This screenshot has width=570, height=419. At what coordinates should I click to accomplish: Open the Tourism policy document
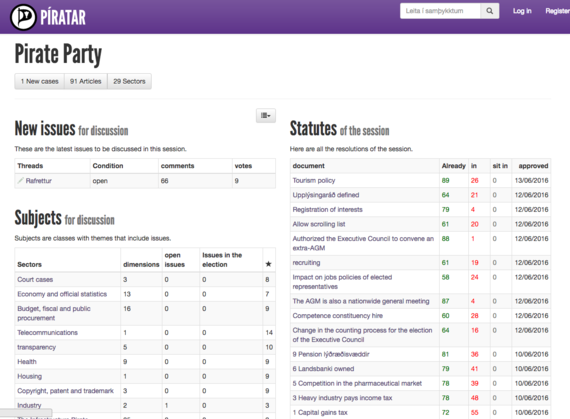coord(314,181)
